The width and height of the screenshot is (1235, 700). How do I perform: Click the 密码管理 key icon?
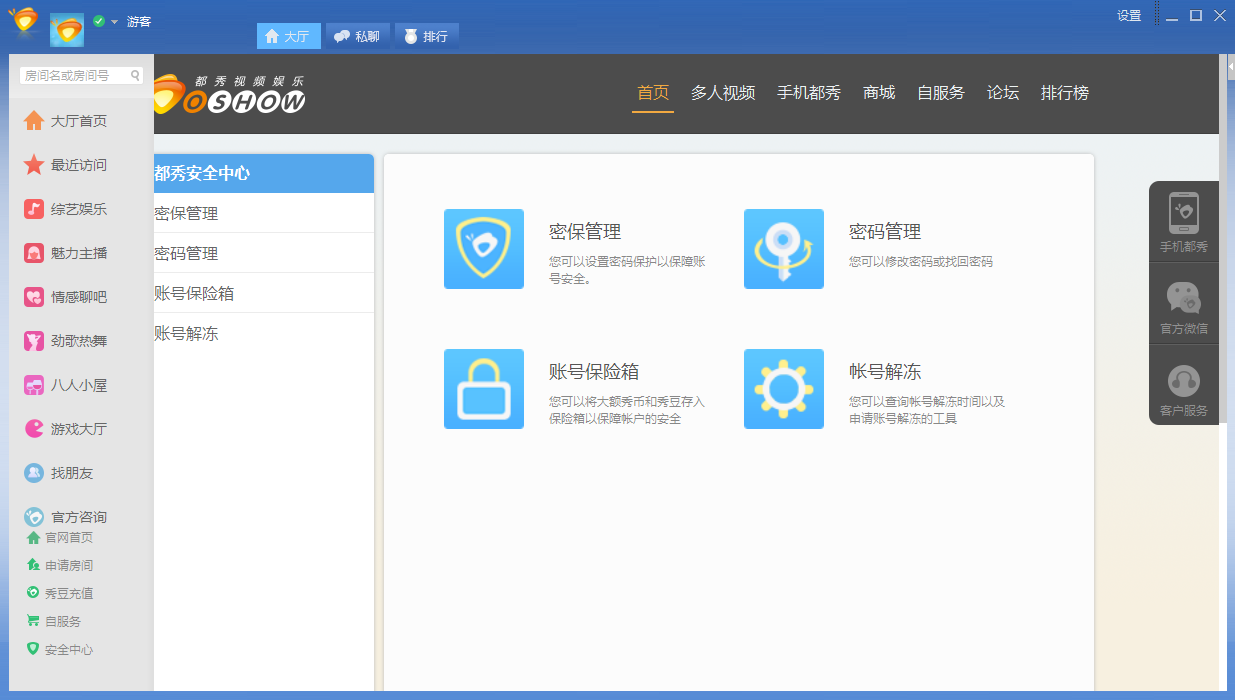tap(784, 249)
